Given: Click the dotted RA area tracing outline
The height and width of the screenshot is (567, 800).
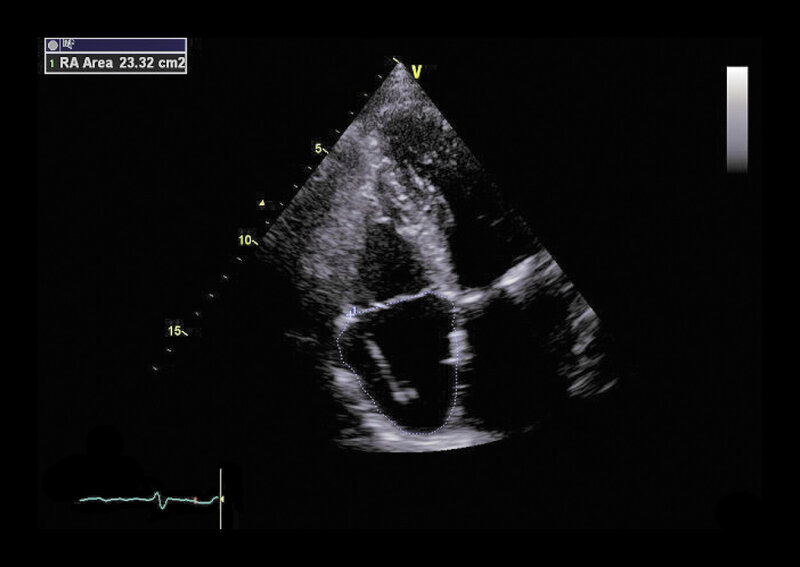Looking at the screenshot, I should [x=398, y=363].
